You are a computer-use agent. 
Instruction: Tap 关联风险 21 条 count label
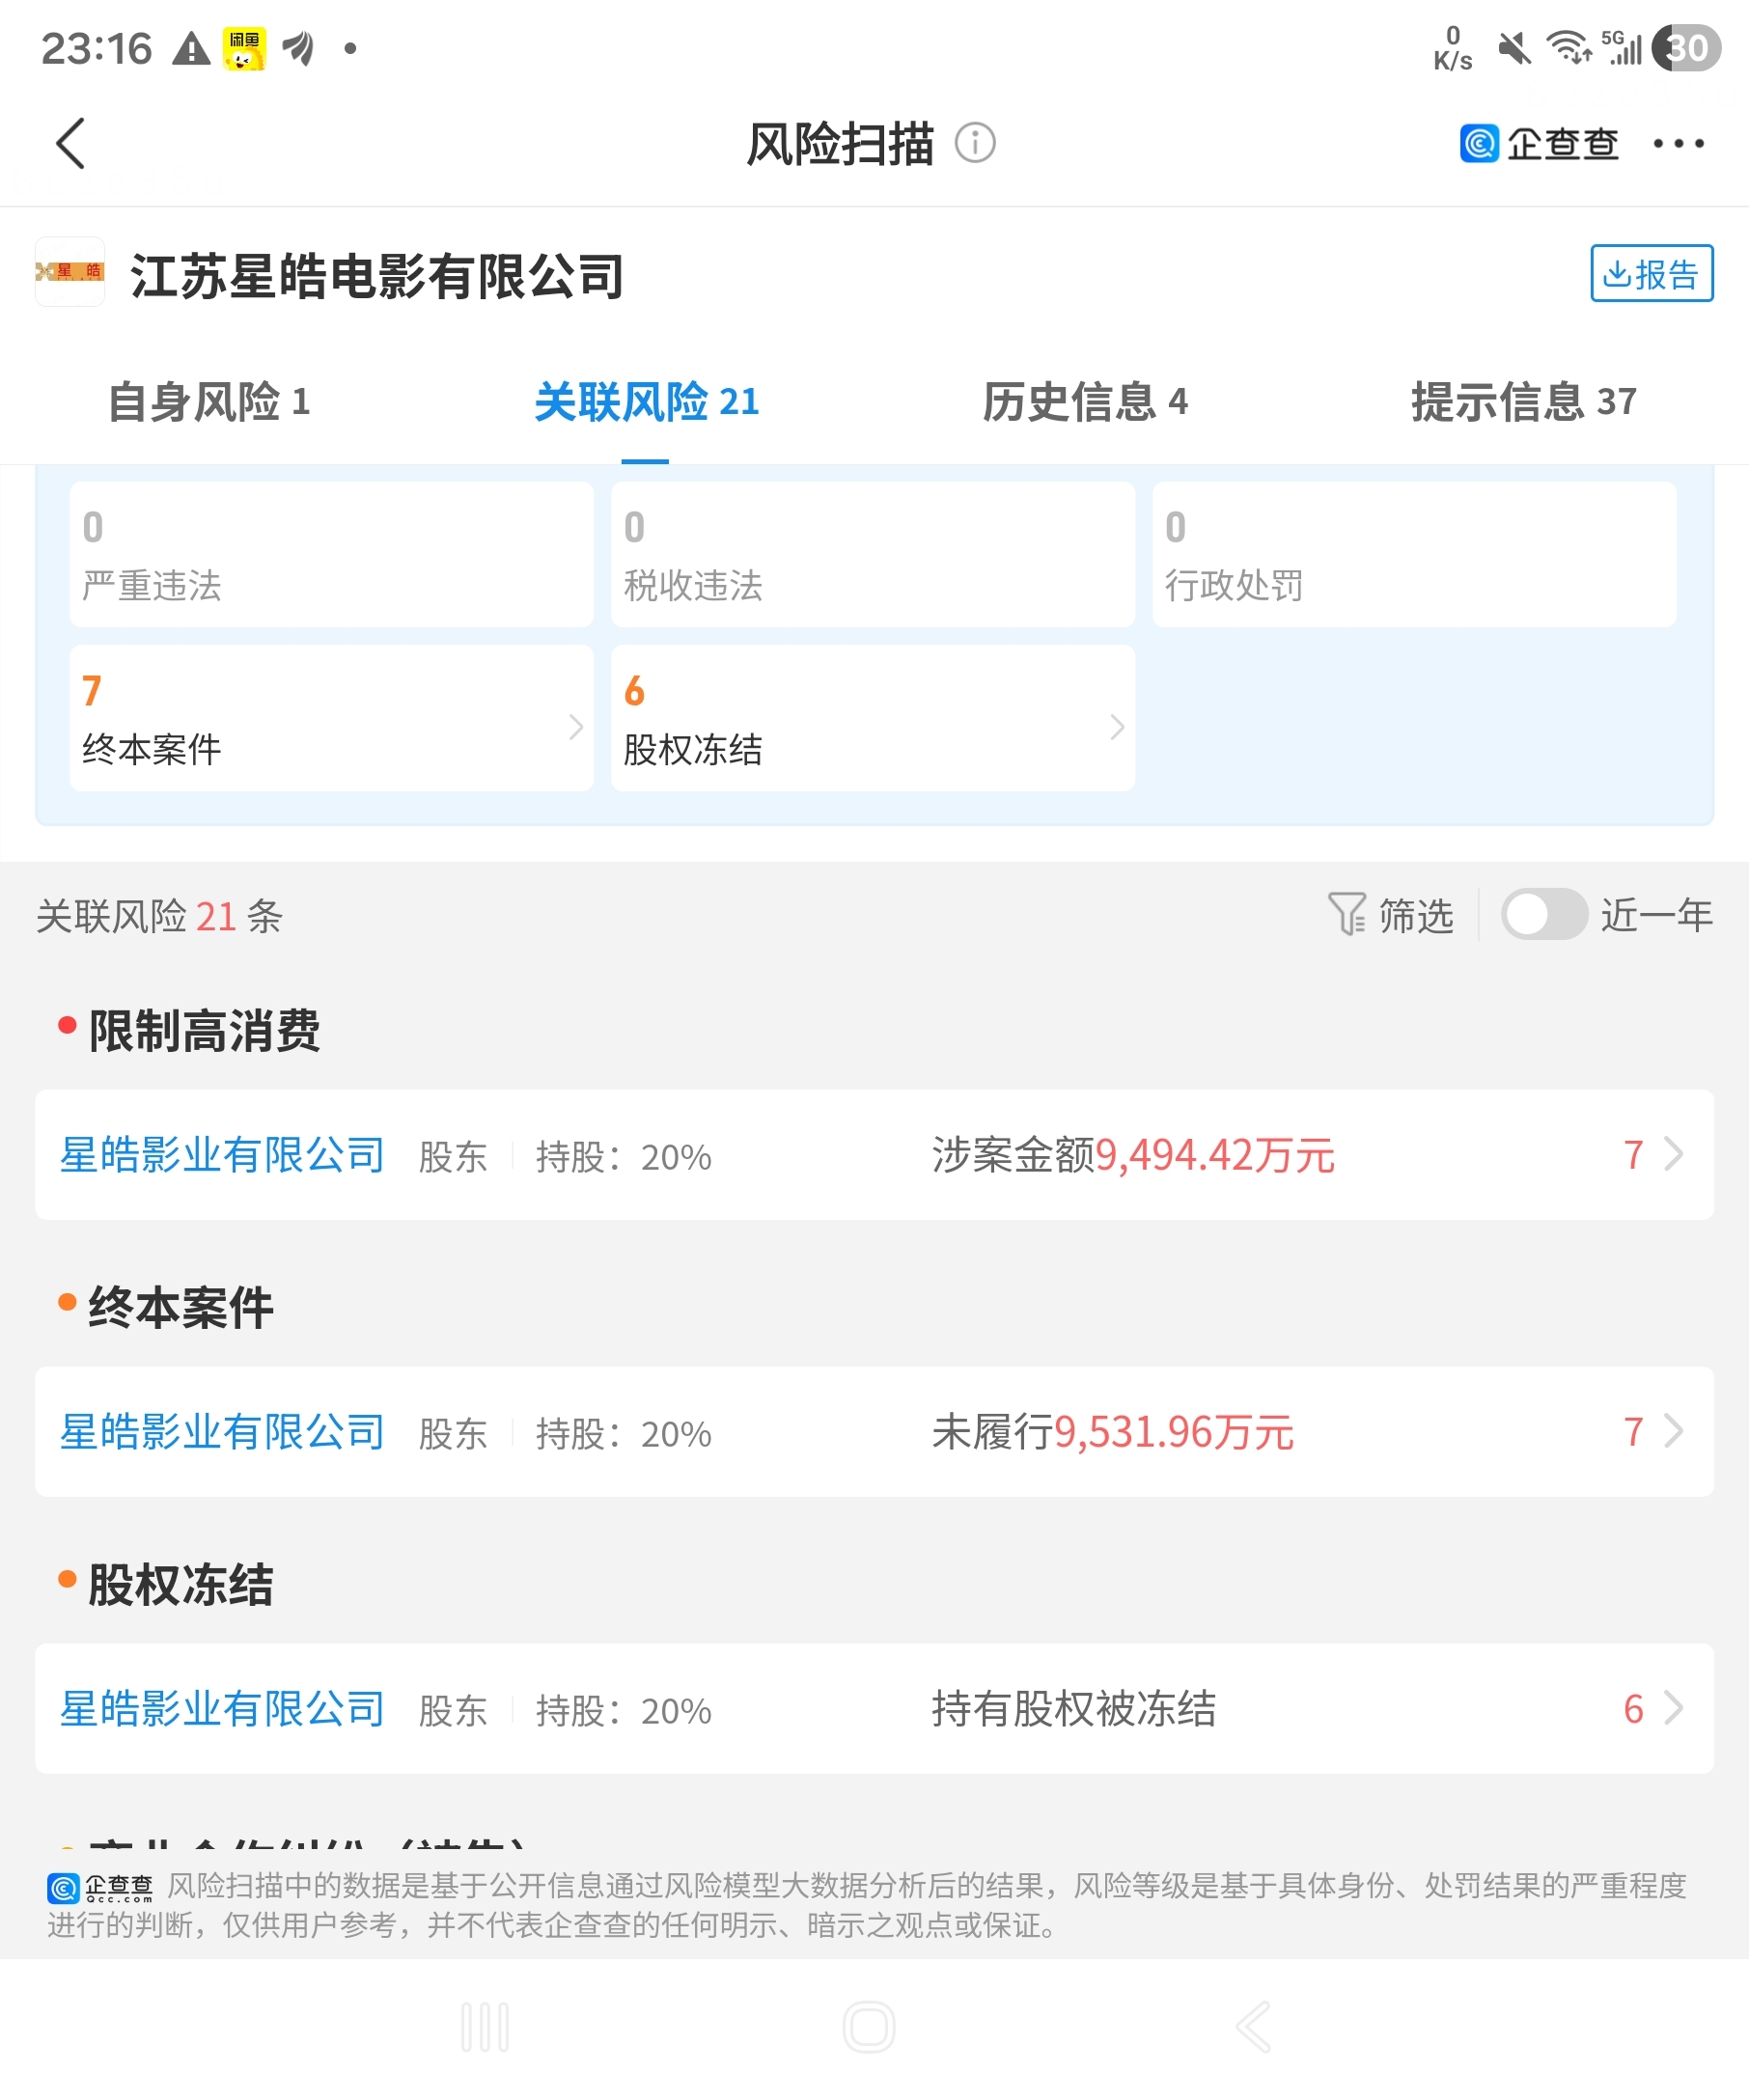tap(160, 916)
